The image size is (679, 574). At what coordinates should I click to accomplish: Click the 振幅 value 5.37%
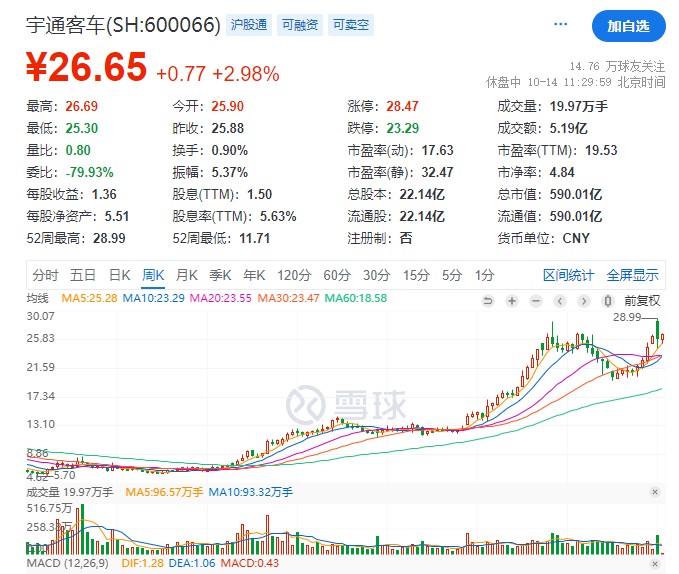pos(230,172)
